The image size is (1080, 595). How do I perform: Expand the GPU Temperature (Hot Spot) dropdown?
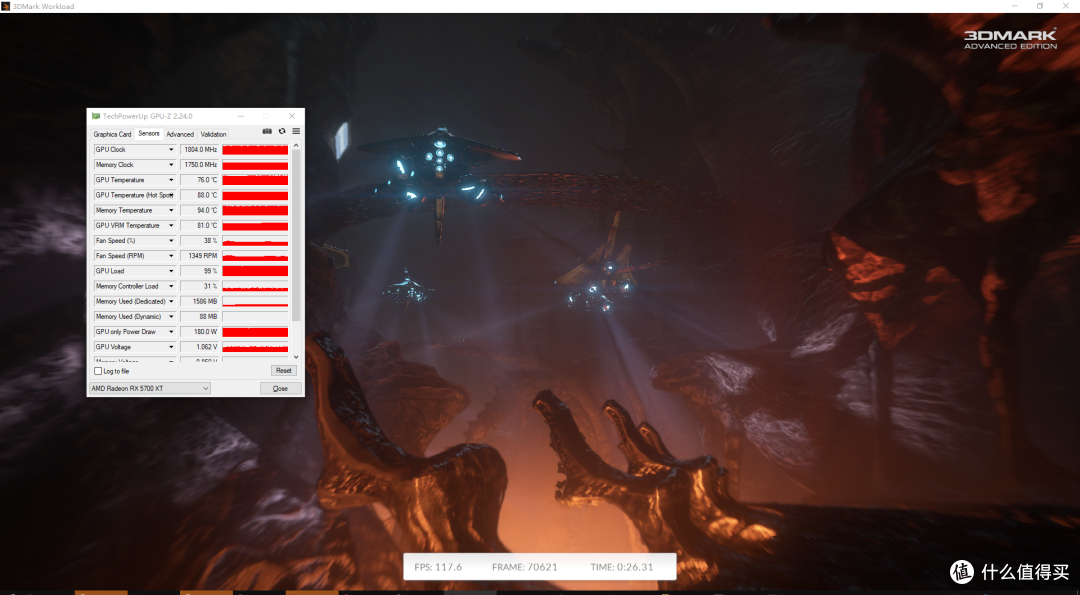171,195
